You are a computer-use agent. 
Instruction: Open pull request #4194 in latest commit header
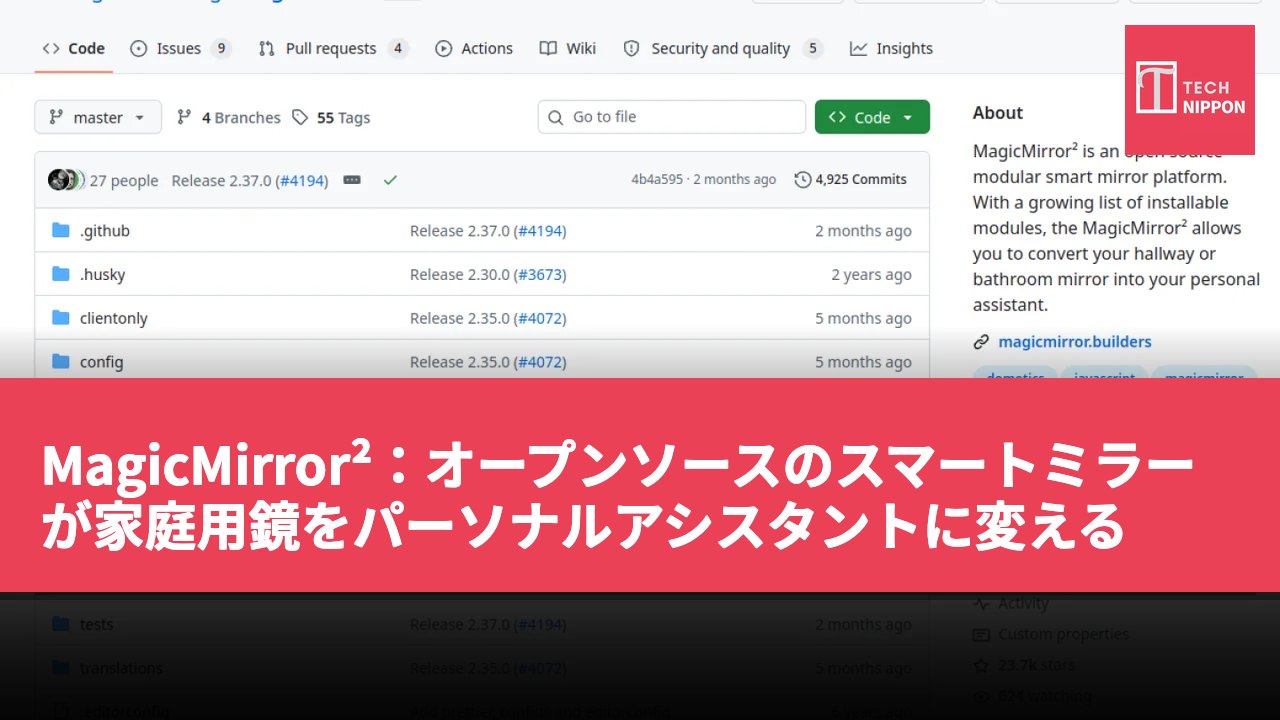point(303,180)
